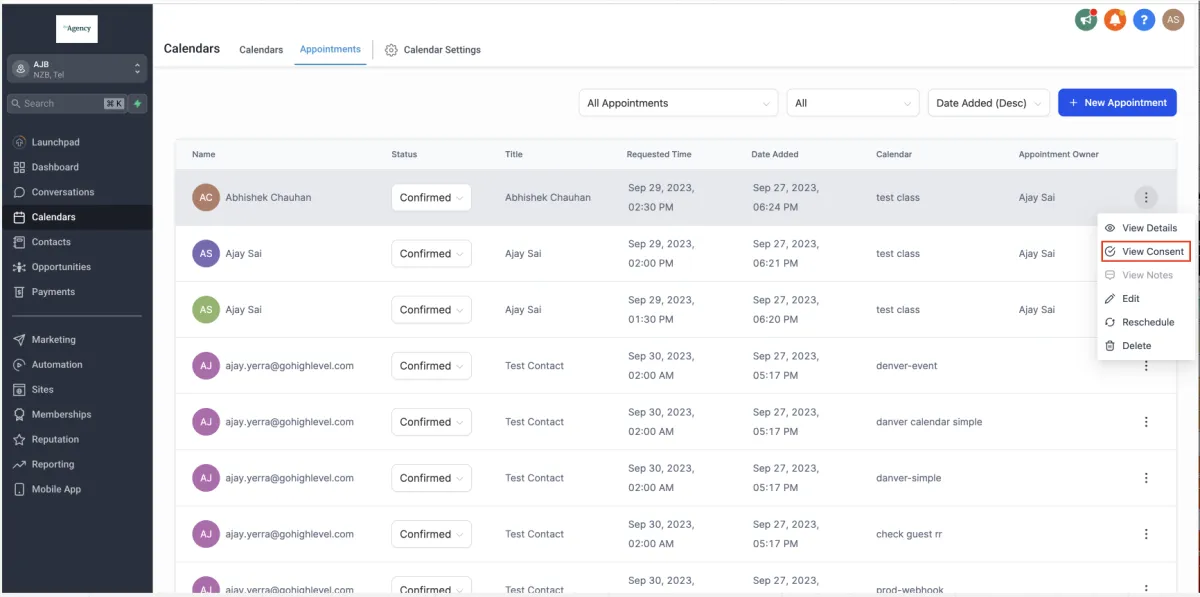Click the megaphone announcements icon
1200x597 pixels.
point(1086,19)
